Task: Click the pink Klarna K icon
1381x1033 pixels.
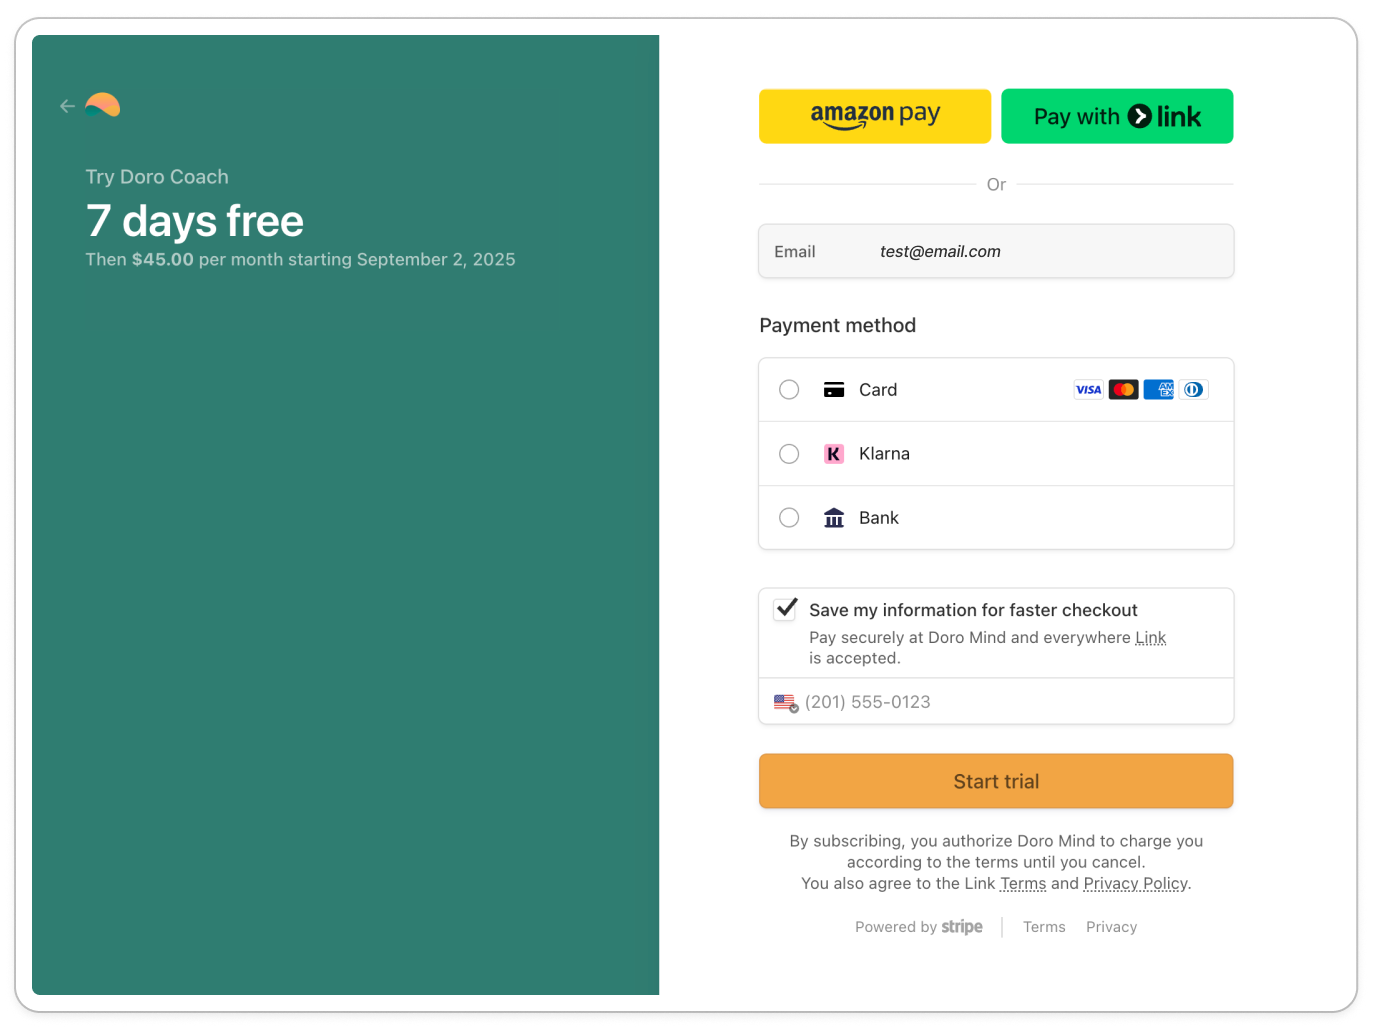Action: coord(834,454)
